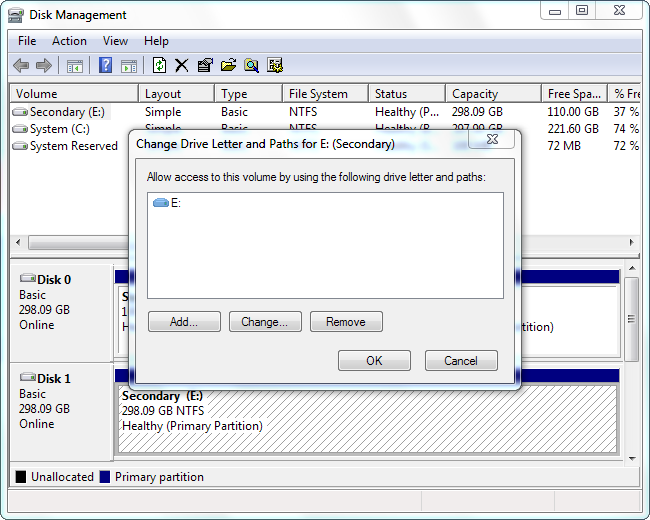The image size is (650, 520).
Task: Open Properties toolbar icon
Action: pos(205,65)
